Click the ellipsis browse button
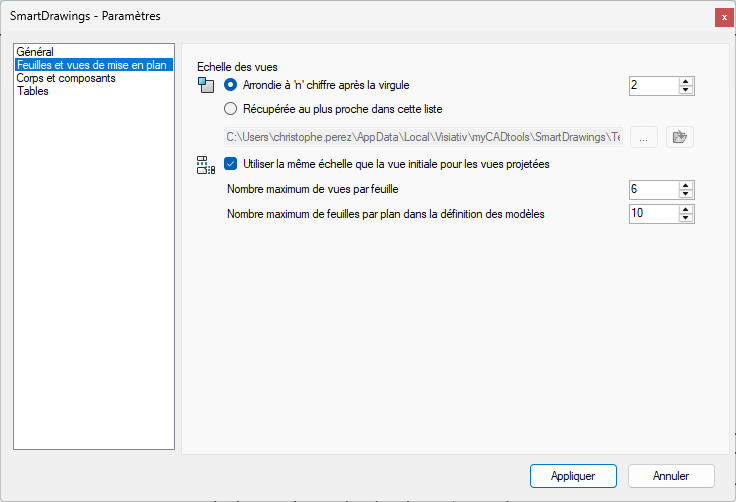 point(643,137)
